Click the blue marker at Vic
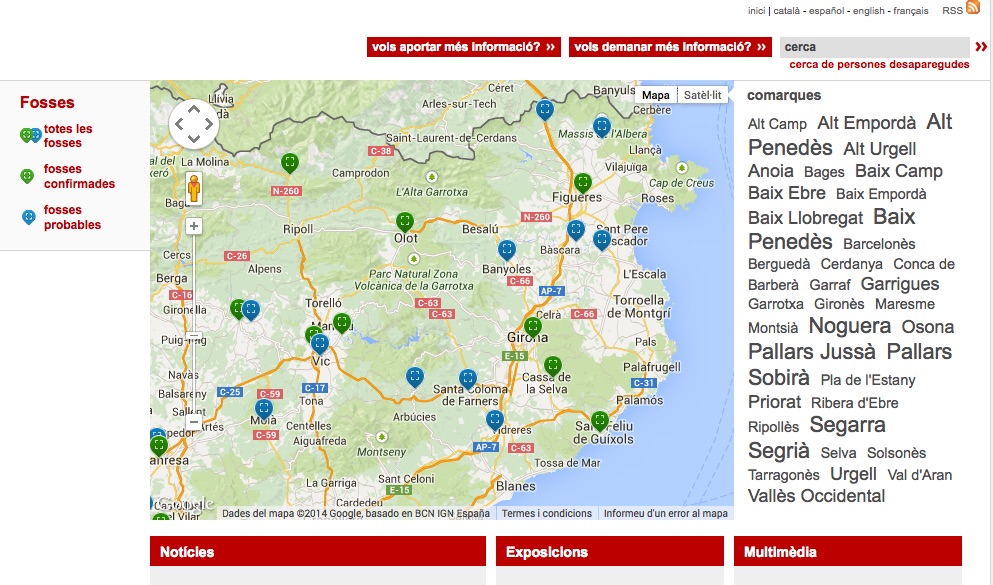993x585 pixels. pyautogui.click(x=320, y=344)
